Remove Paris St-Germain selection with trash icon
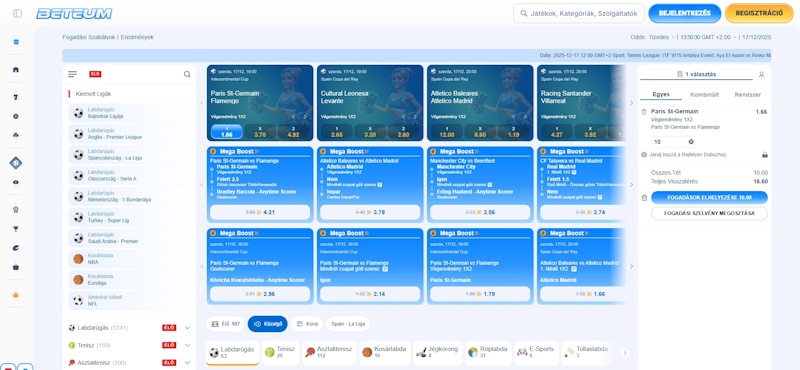The image size is (800, 370). click(644, 111)
